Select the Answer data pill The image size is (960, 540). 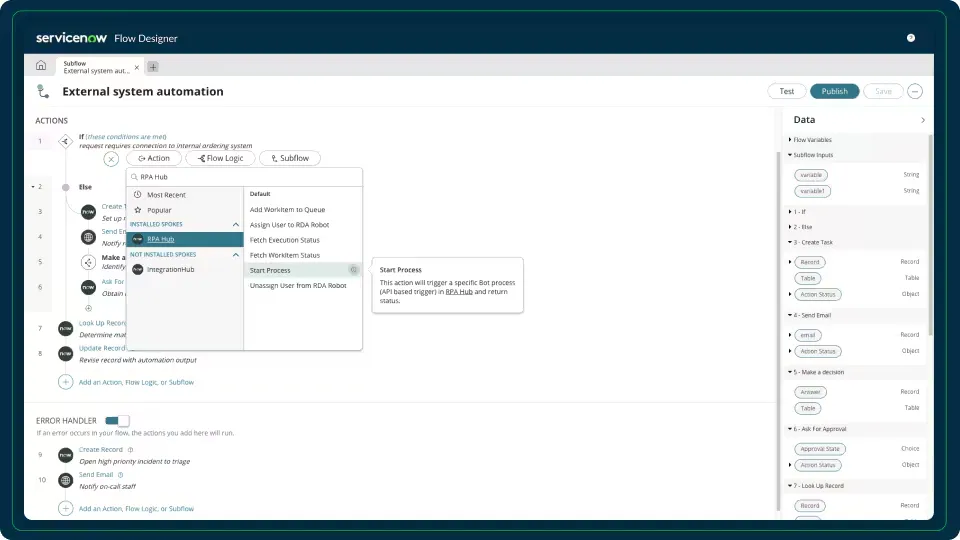coord(810,392)
